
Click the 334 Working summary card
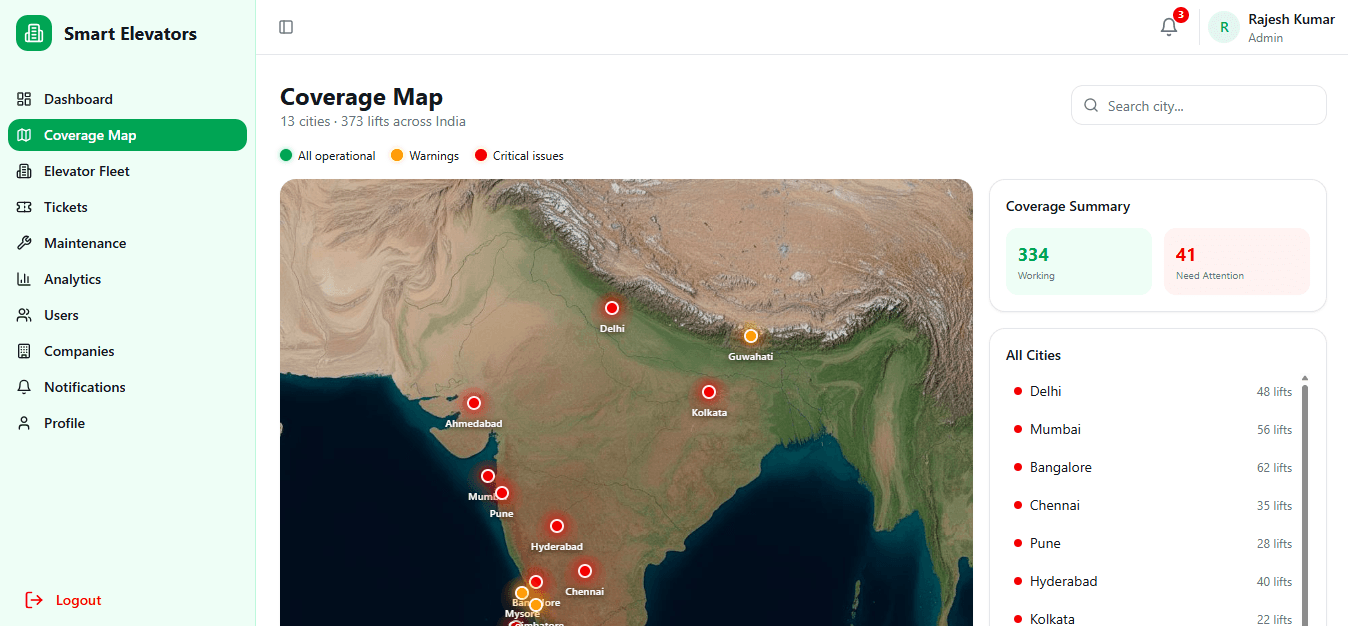click(1079, 261)
